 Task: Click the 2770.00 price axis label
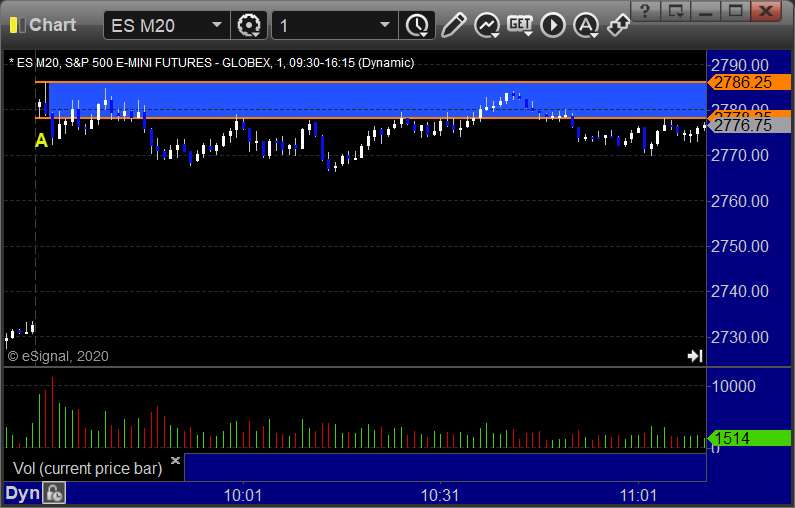click(x=740, y=155)
